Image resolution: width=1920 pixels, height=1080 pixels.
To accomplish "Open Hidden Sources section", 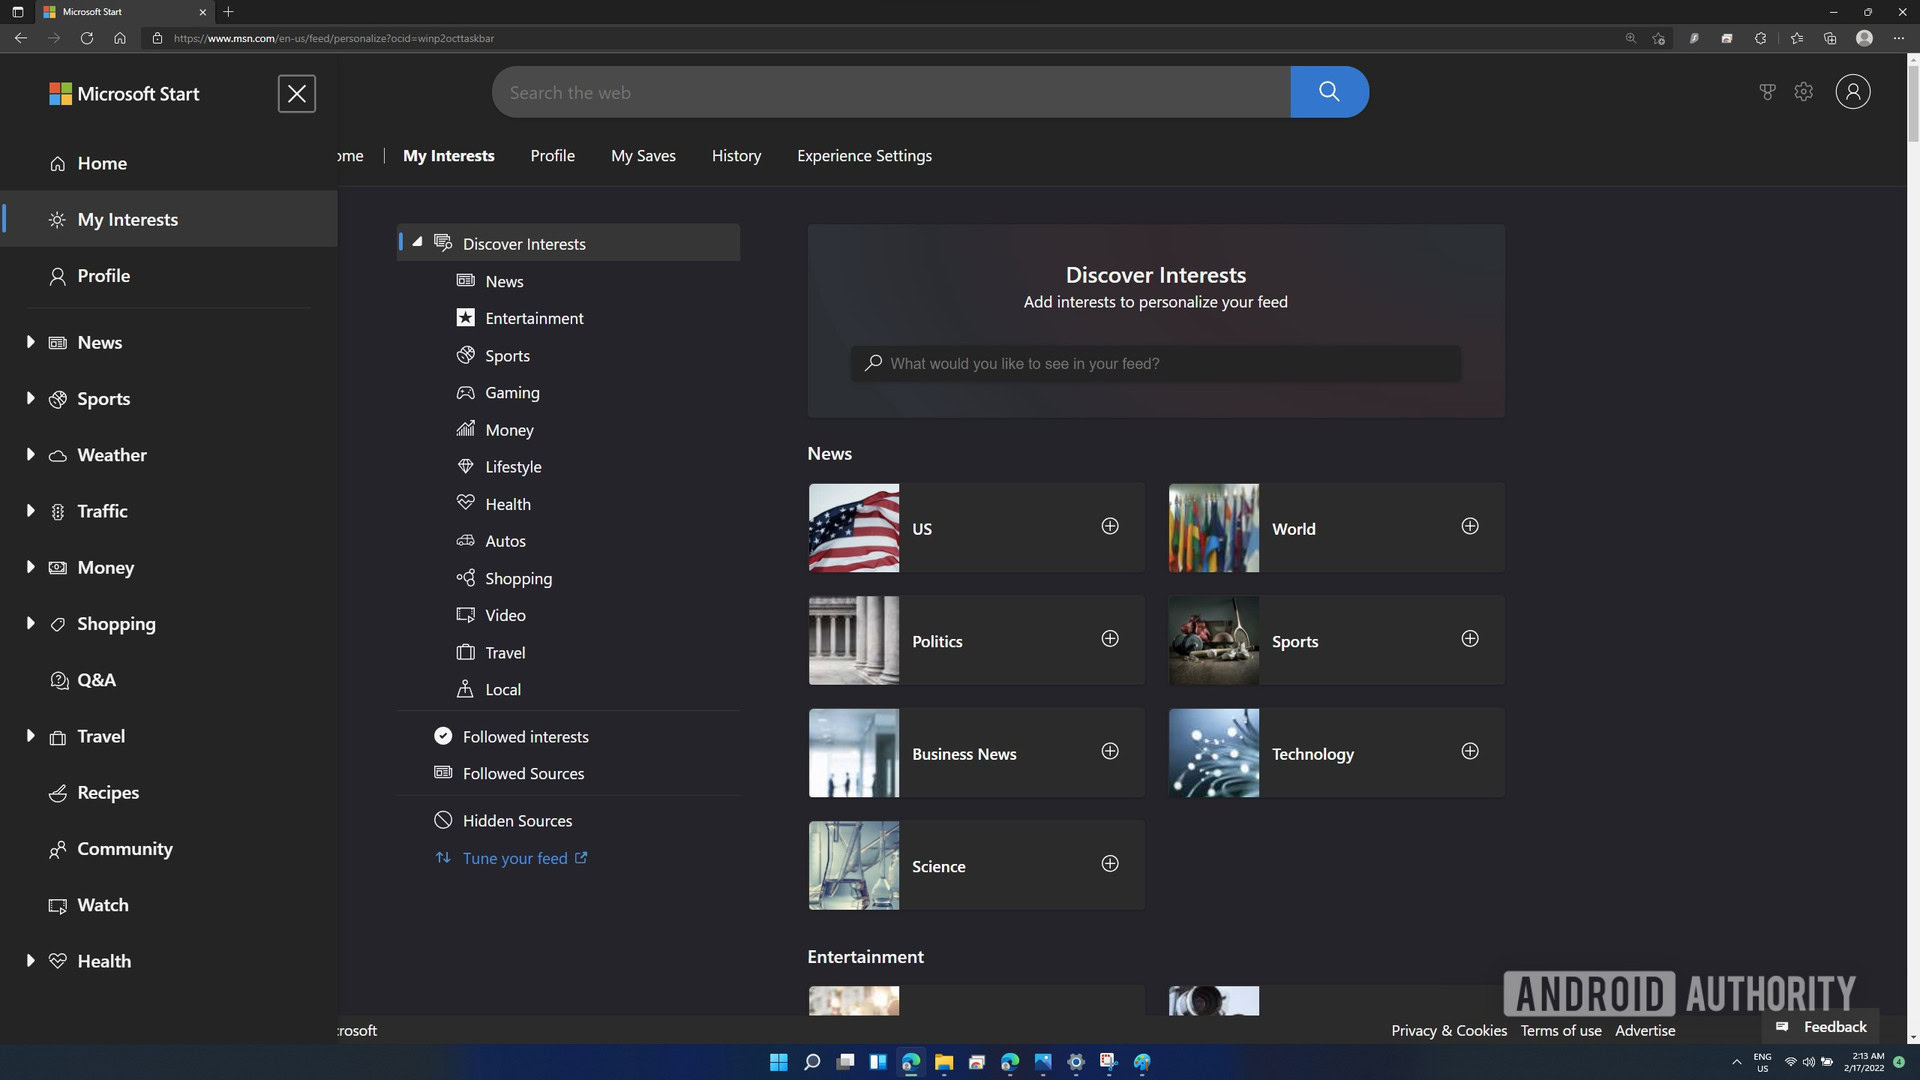I will tap(516, 821).
